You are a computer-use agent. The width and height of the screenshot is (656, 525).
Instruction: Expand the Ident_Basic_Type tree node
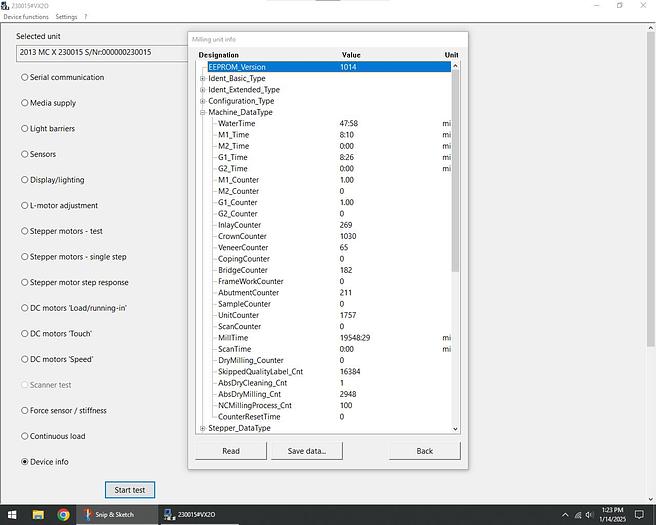pos(203,79)
